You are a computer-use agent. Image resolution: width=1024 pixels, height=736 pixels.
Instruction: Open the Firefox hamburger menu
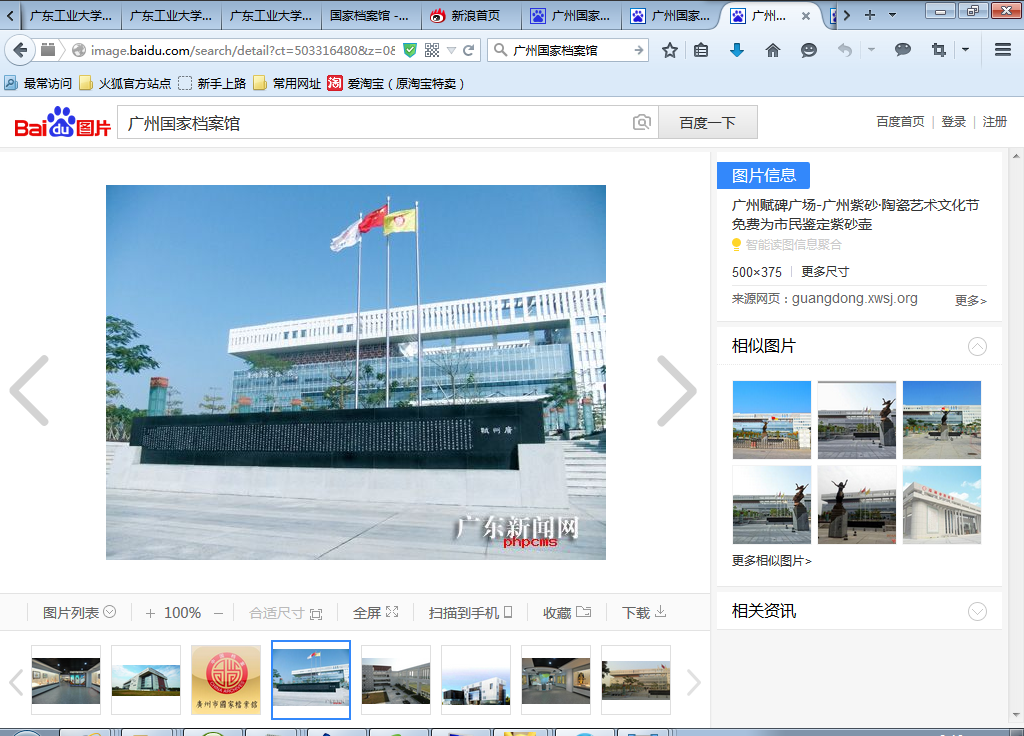coord(1002,50)
